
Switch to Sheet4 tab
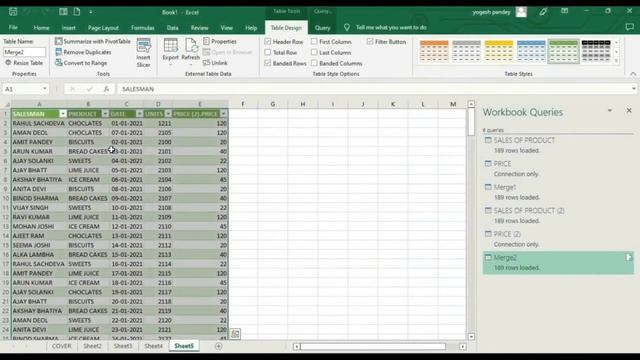point(153,346)
